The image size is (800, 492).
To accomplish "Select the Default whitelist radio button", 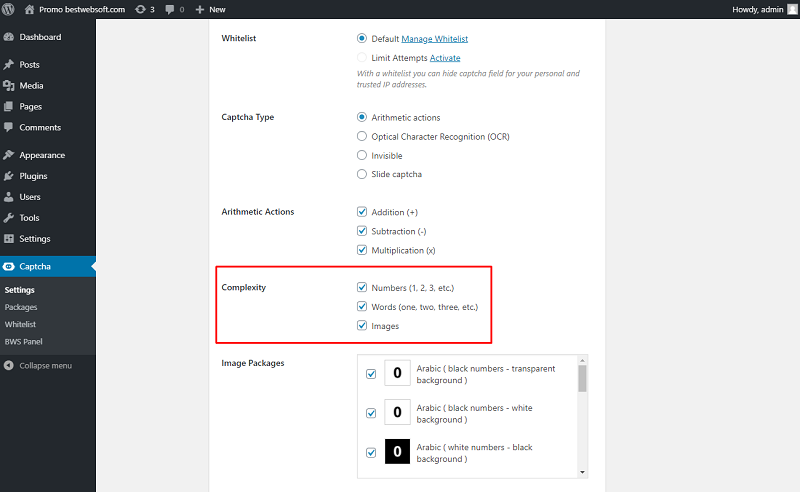I will (x=362, y=38).
